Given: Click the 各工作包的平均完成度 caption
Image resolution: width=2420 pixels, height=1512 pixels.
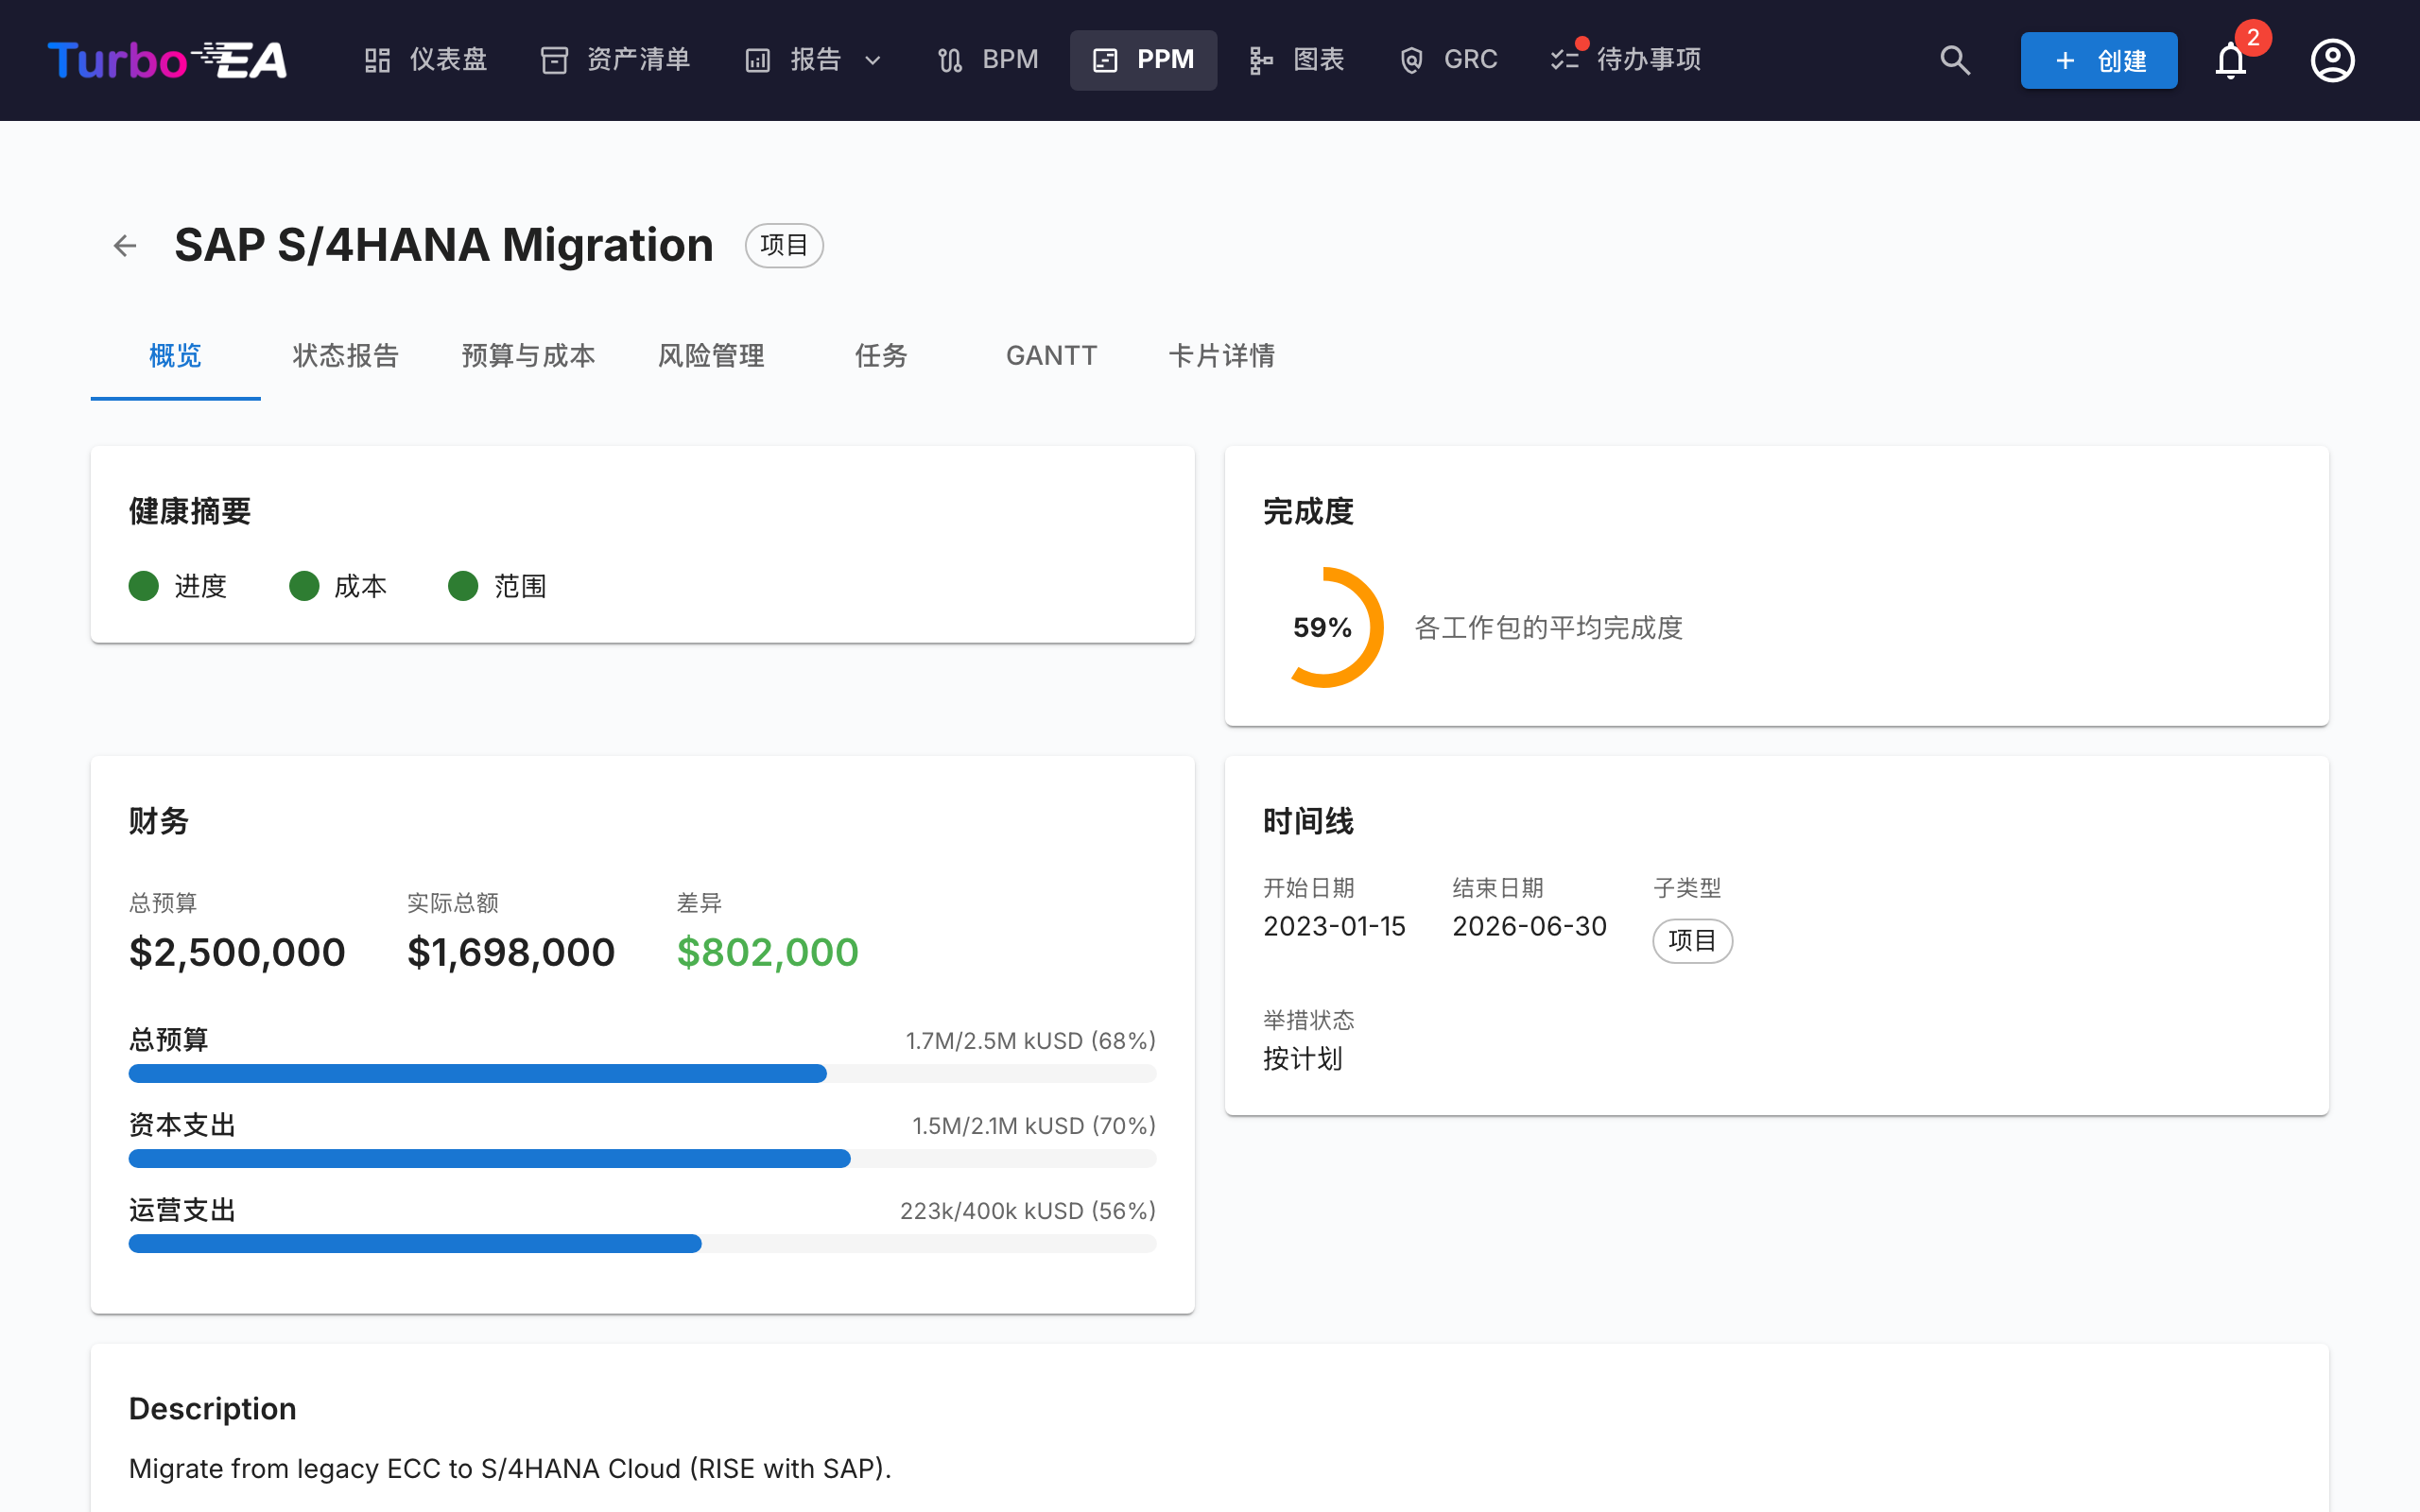Looking at the screenshot, I should pyautogui.click(x=1548, y=628).
